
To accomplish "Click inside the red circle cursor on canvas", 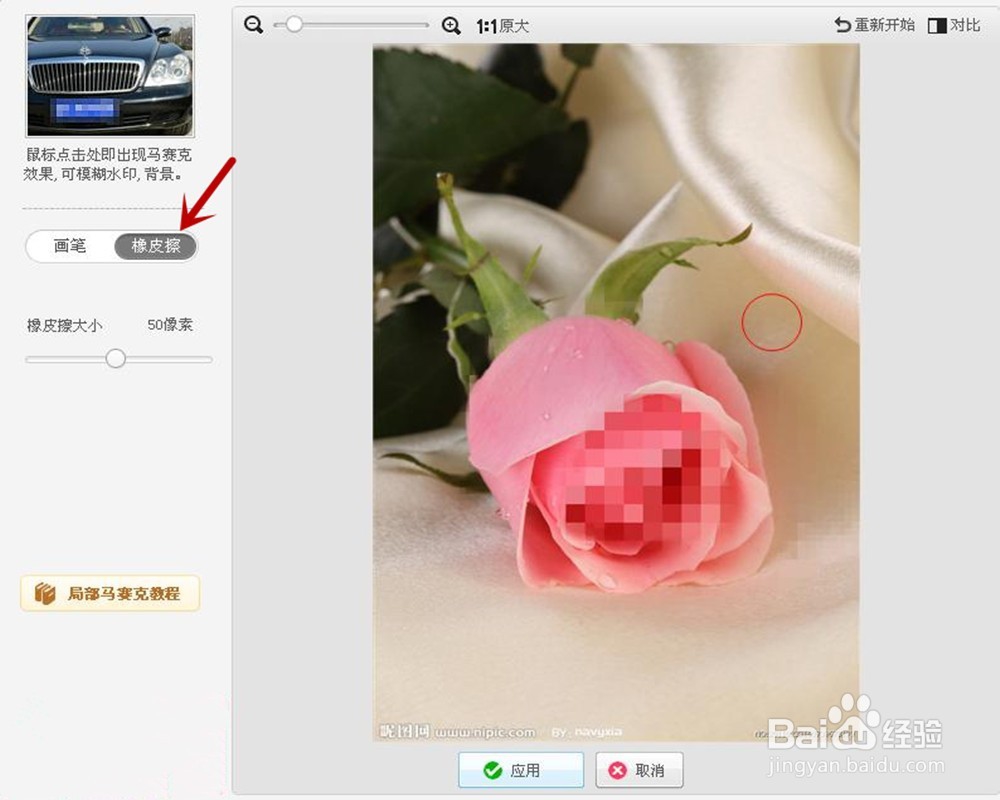I will pos(772,322).
